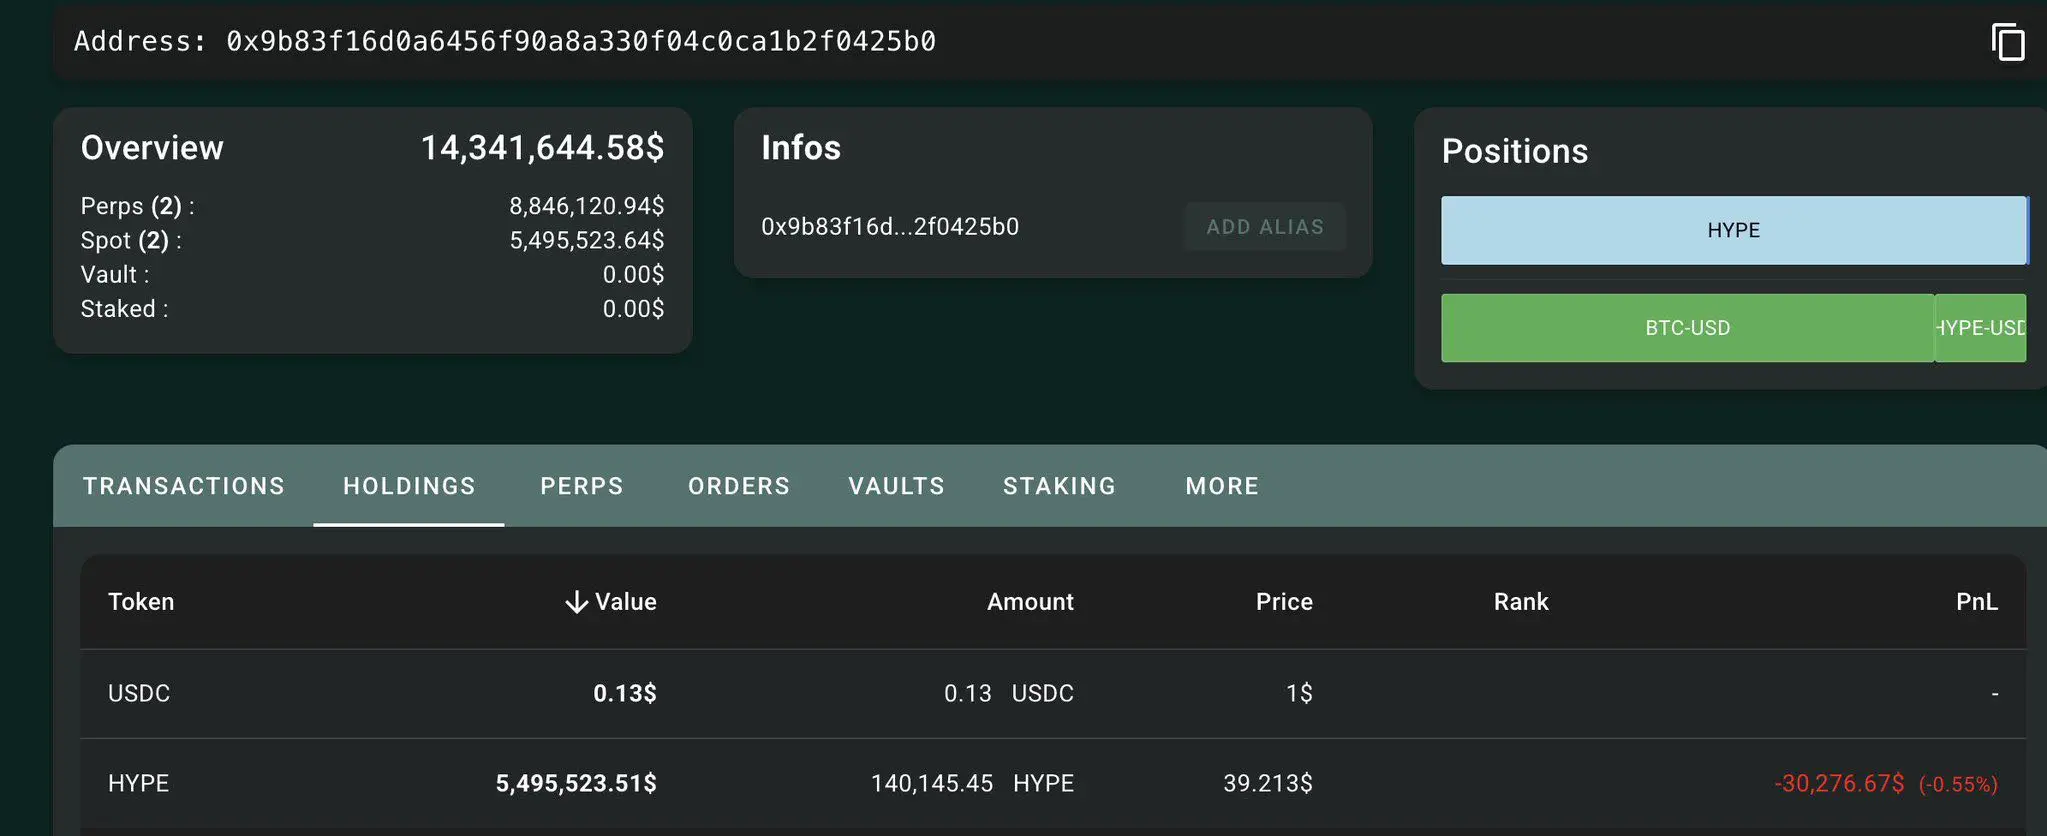Open the PERPS tab
Viewport: 2047px width, 836px height.
coord(582,486)
